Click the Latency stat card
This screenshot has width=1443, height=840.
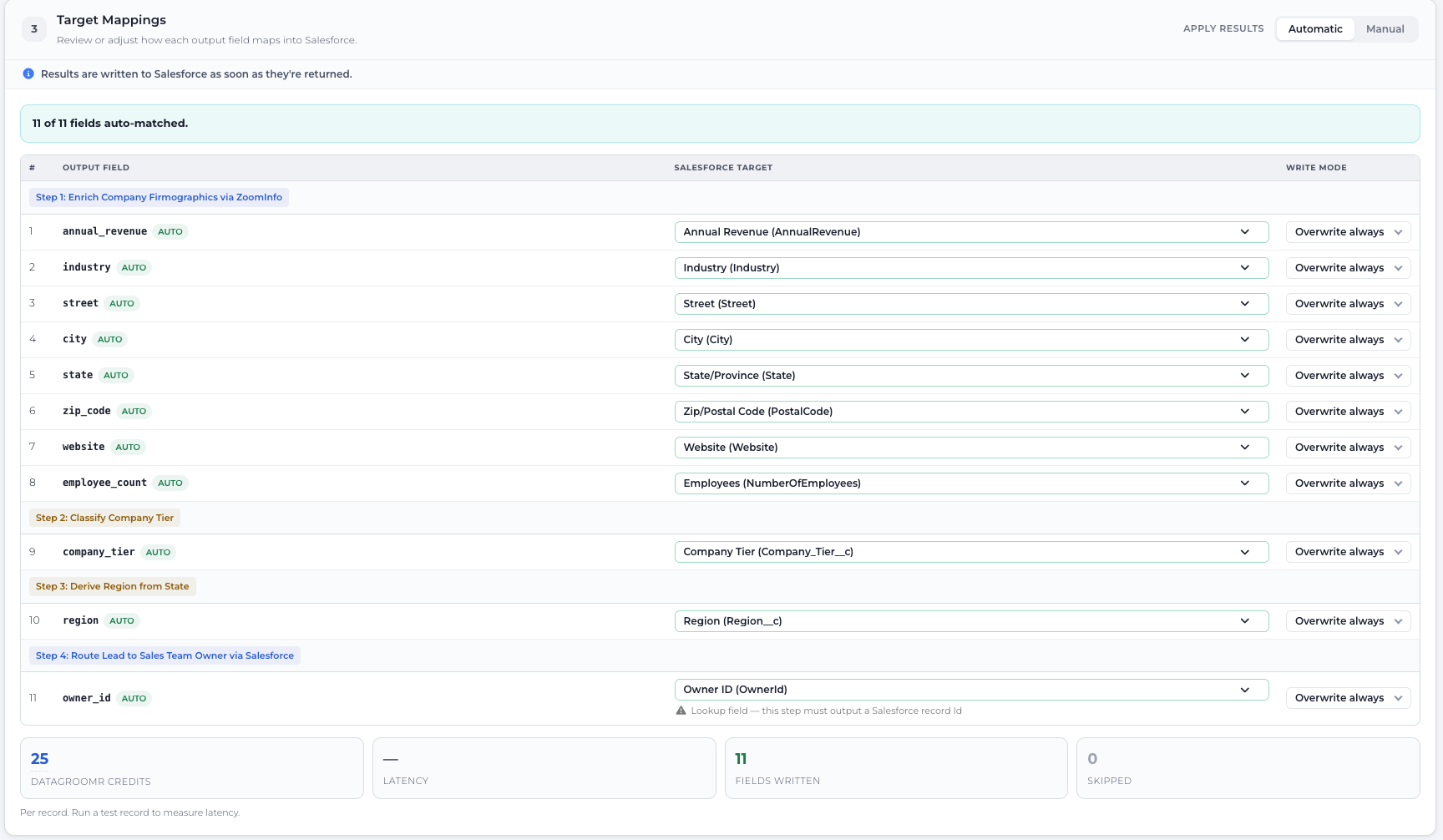[544, 768]
